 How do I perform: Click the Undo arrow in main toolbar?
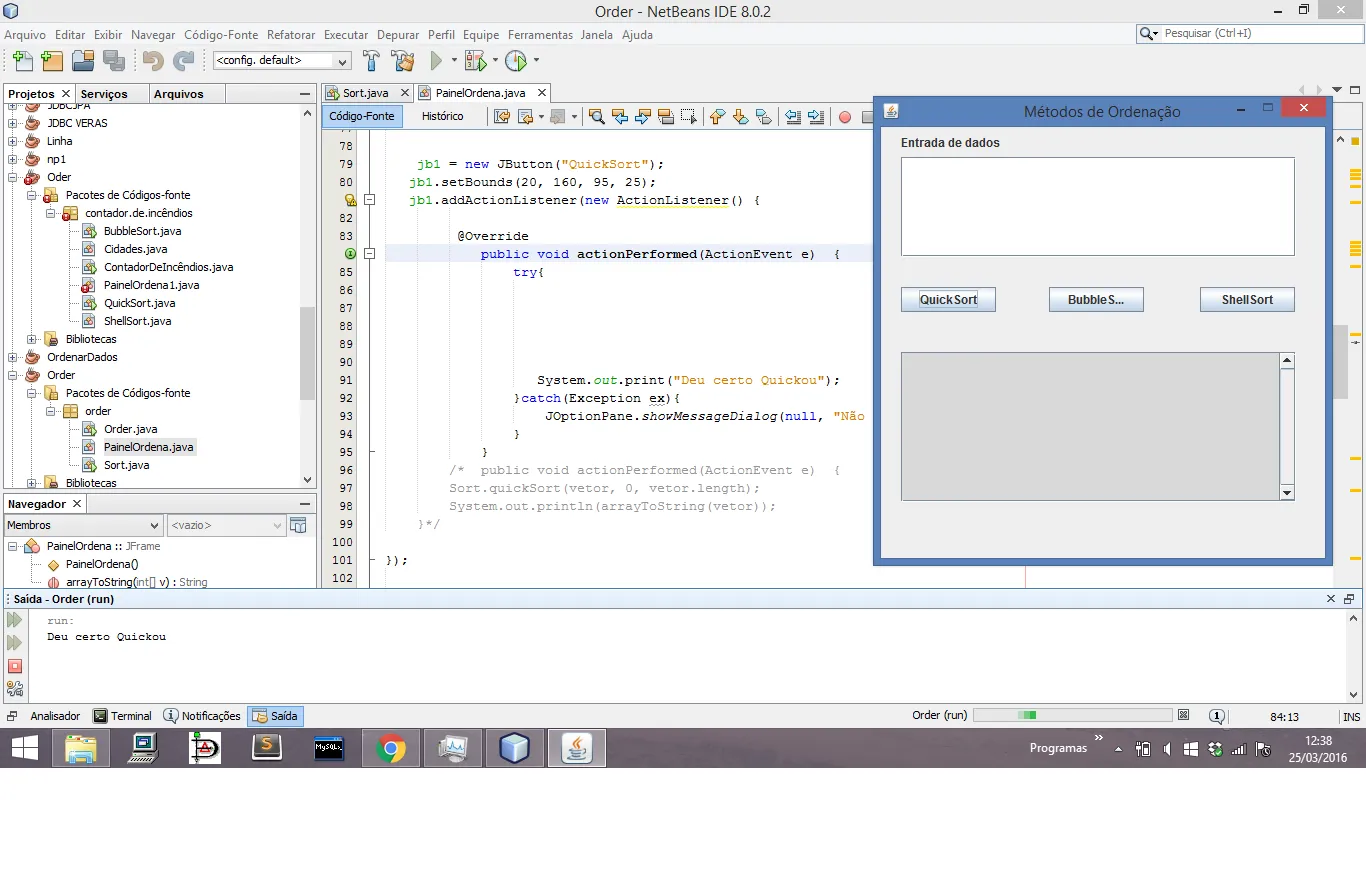[152, 61]
